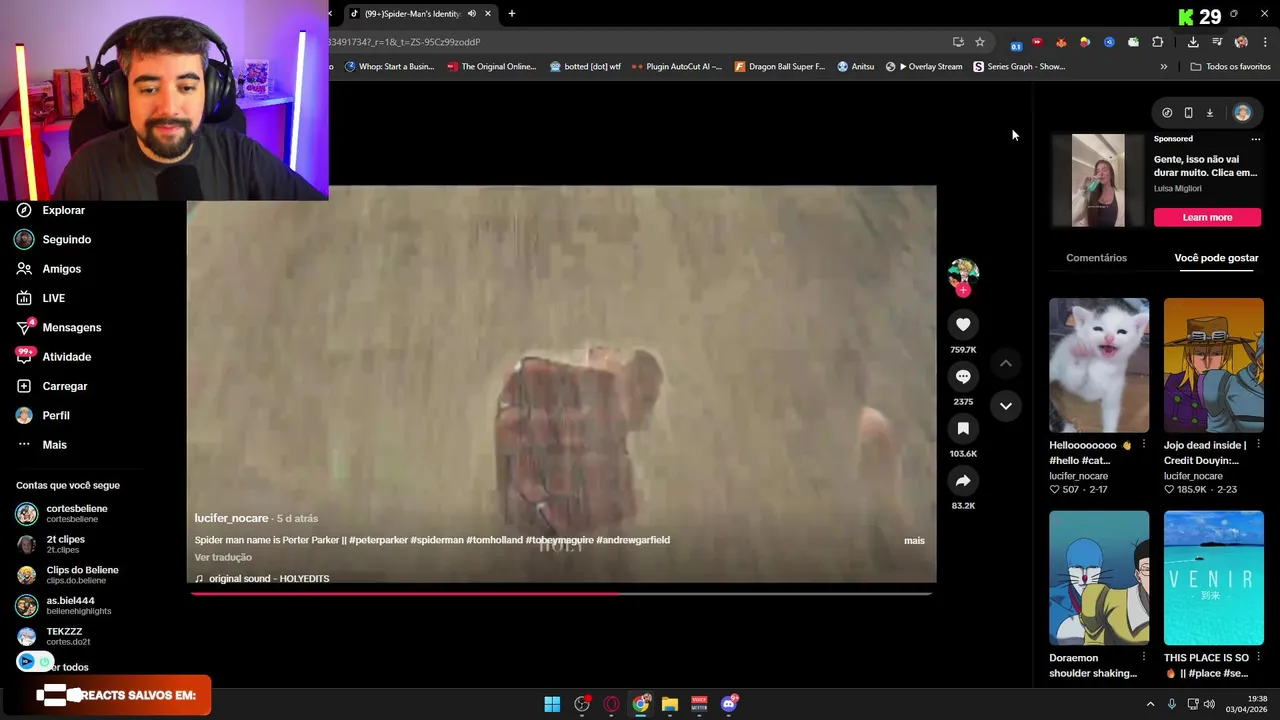
Task: Click the TikTok coins icon in top pill
Action: coord(1167,113)
